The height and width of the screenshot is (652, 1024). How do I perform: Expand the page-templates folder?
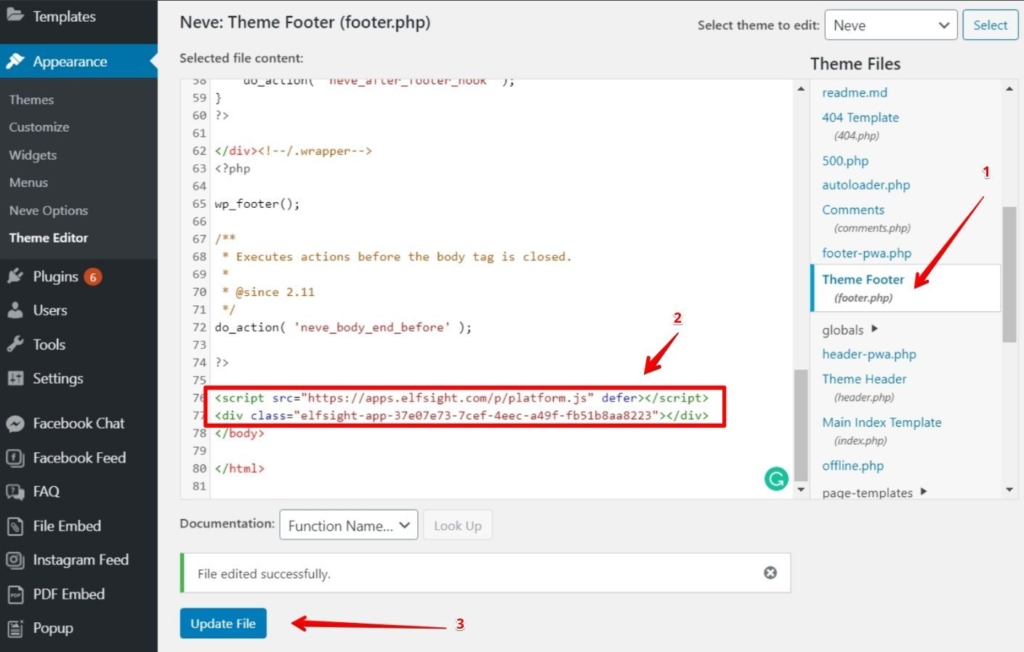(x=923, y=492)
